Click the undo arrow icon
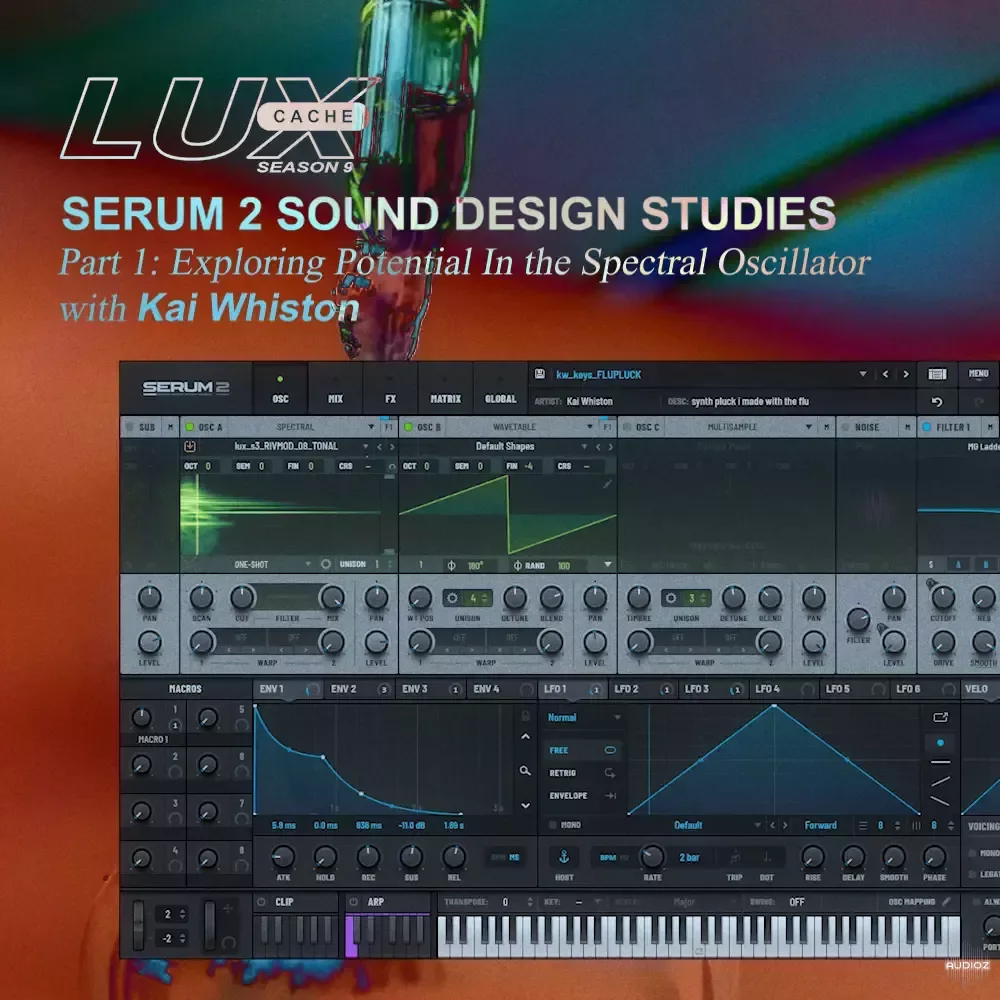The image size is (1000, 1000). coord(937,402)
